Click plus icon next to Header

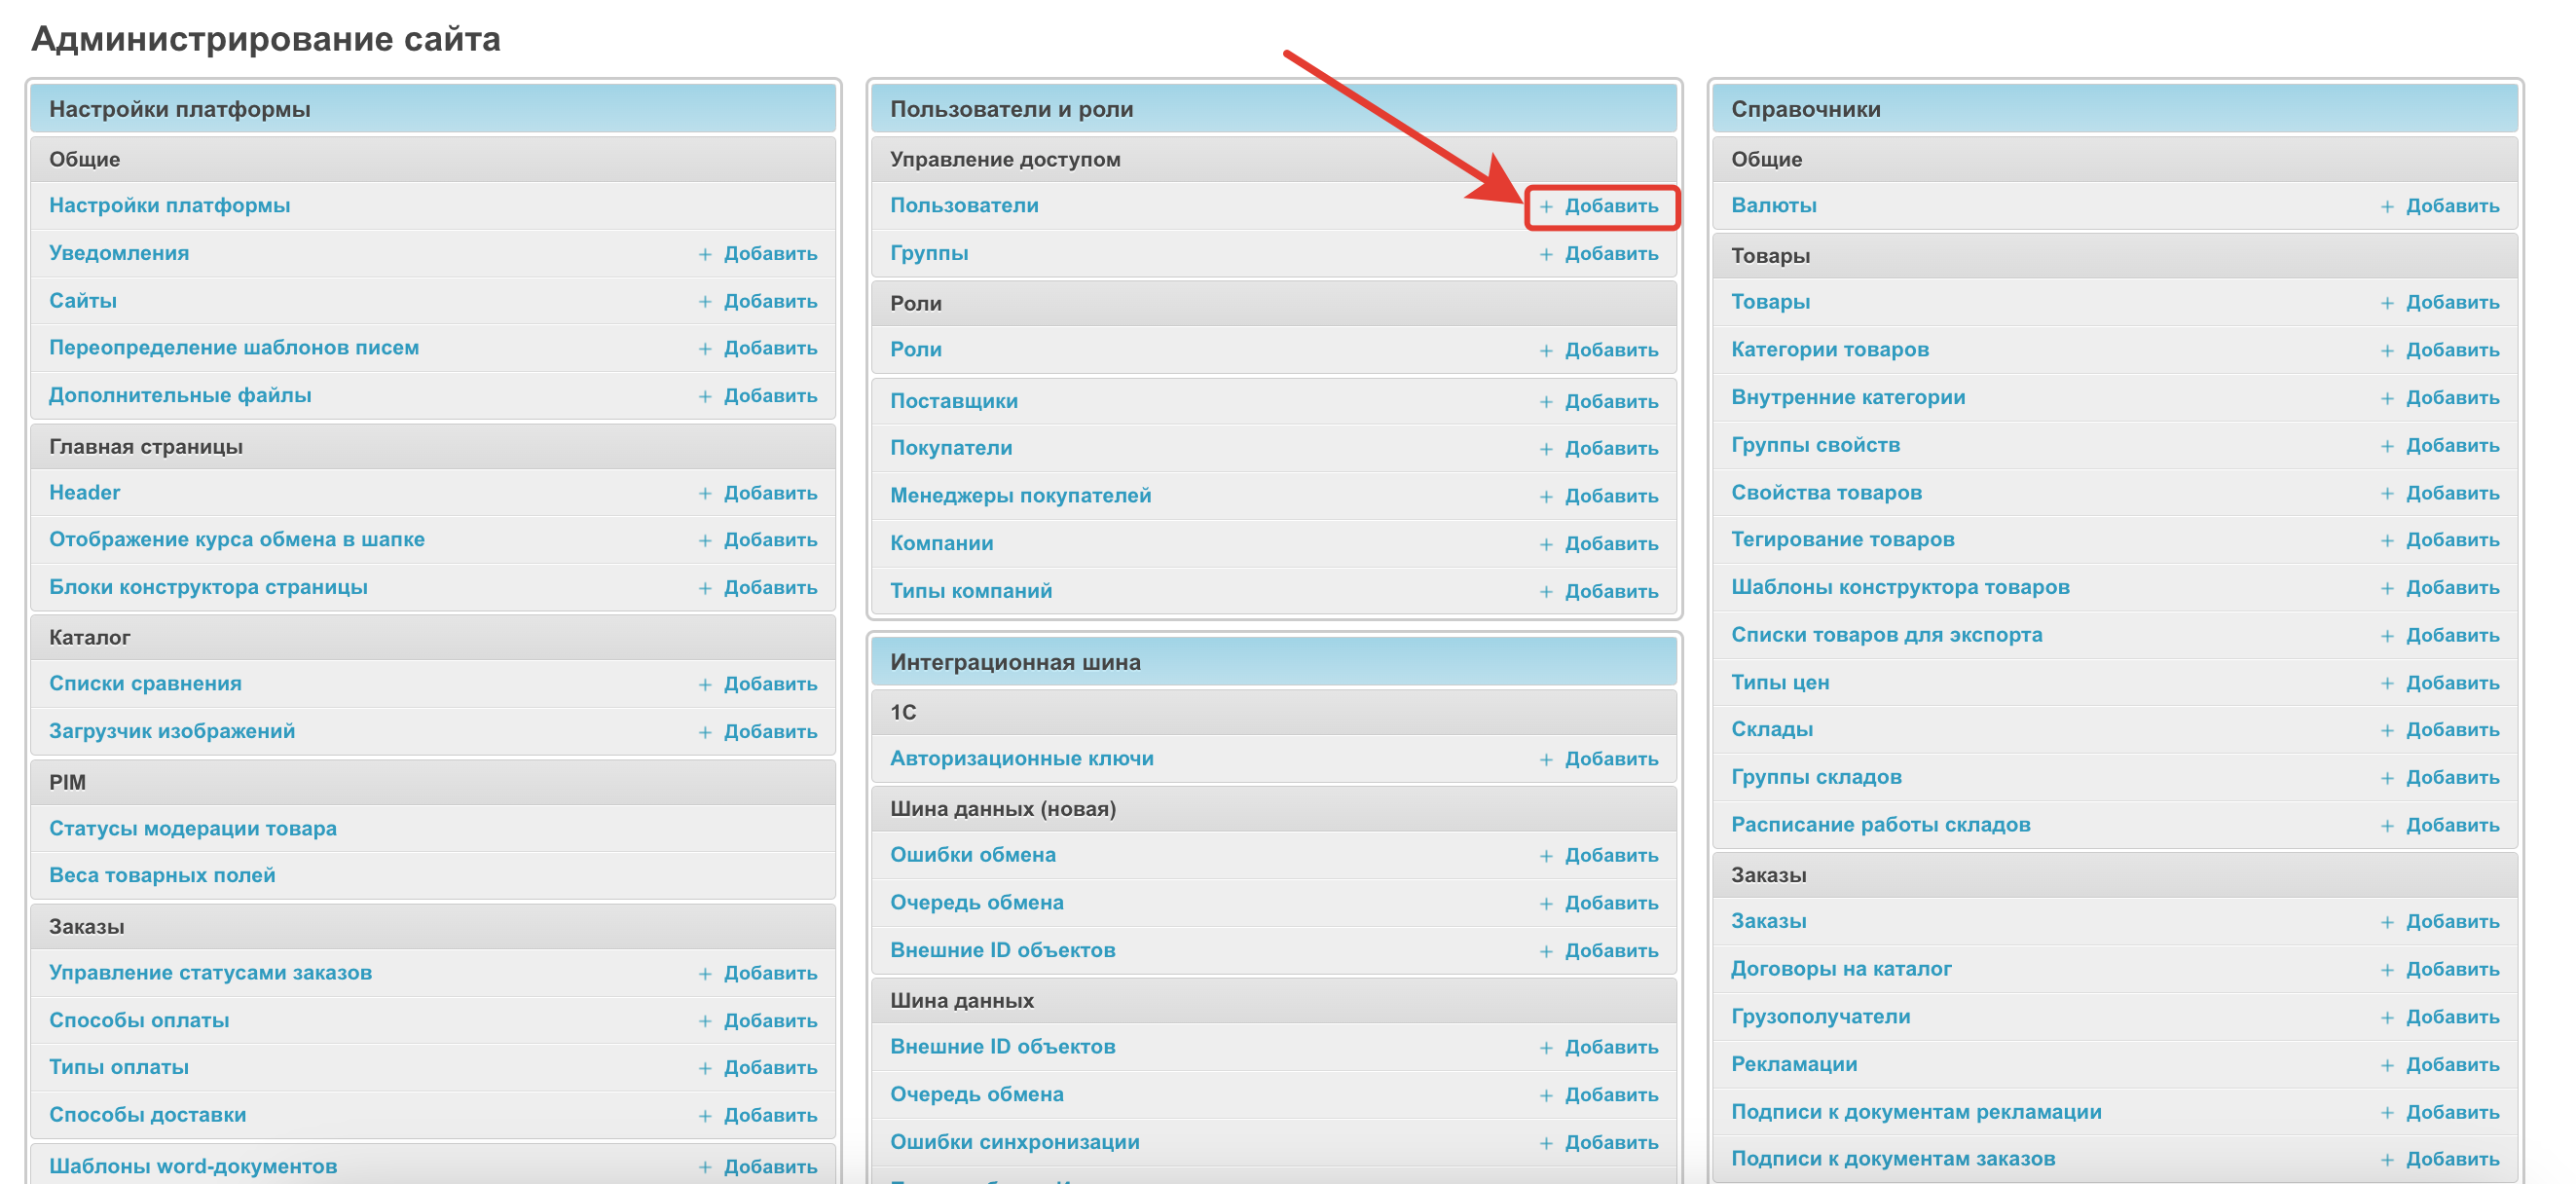705,493
